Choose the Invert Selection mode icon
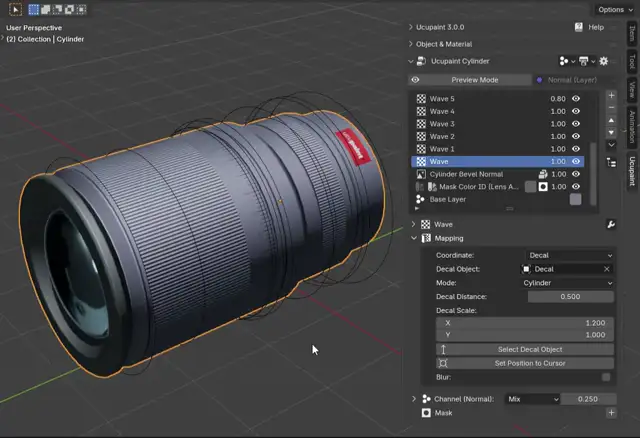The width and height of the screenshot is (640, 438). [x=69, y=9]
